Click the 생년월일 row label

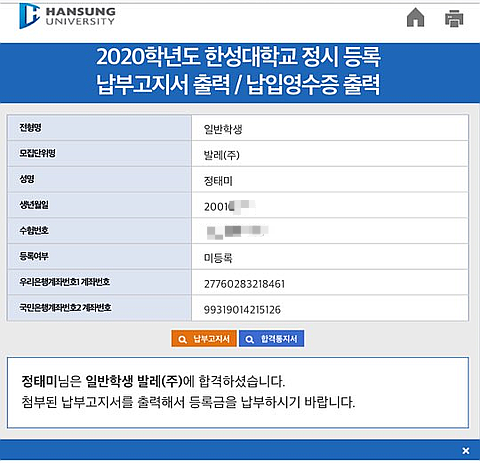[x=34, y=205]
